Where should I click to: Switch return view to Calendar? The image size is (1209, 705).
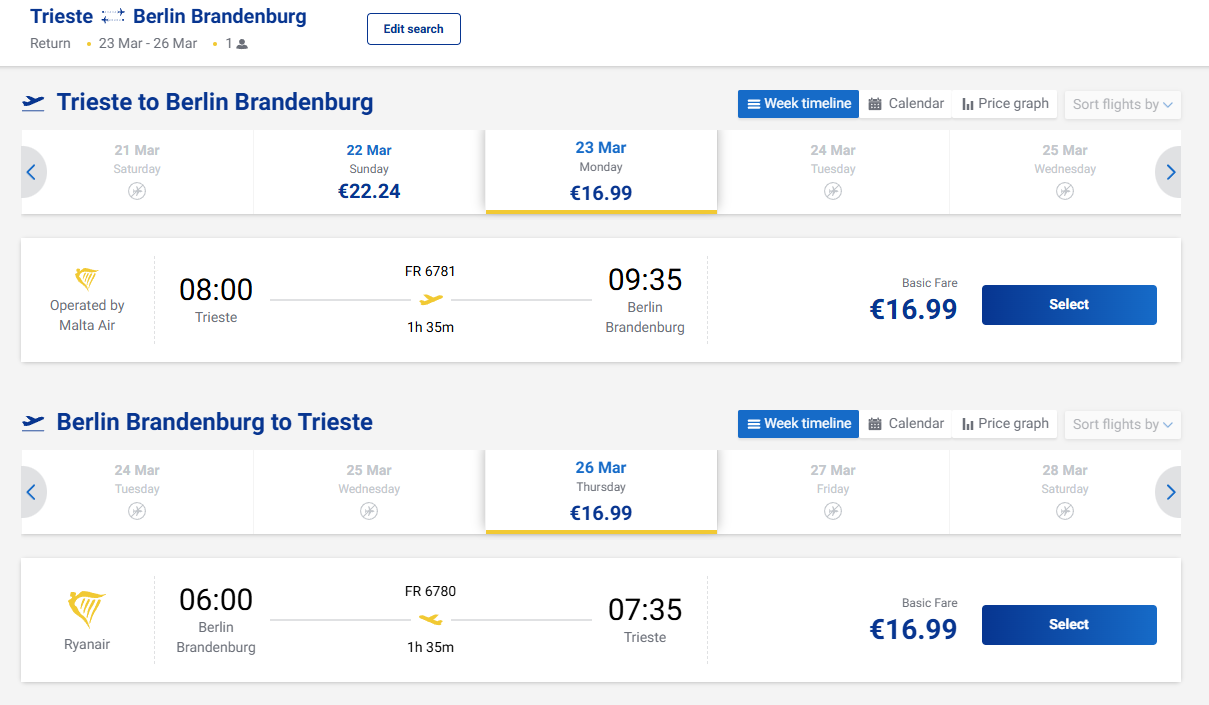pyautogui.click(x=906, y=424)
